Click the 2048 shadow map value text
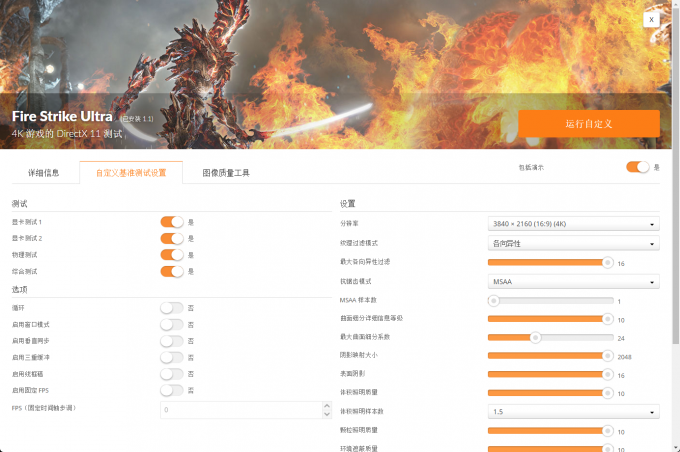Image resolution: width=680 pixels, height=452 pixels. click(624, 357)
